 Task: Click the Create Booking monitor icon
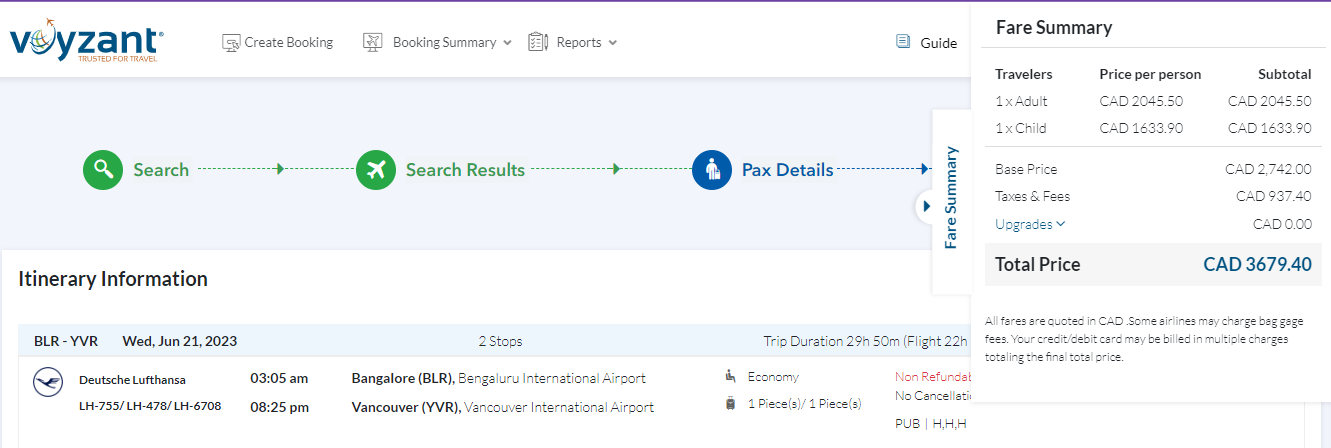(x=231, y=43)
